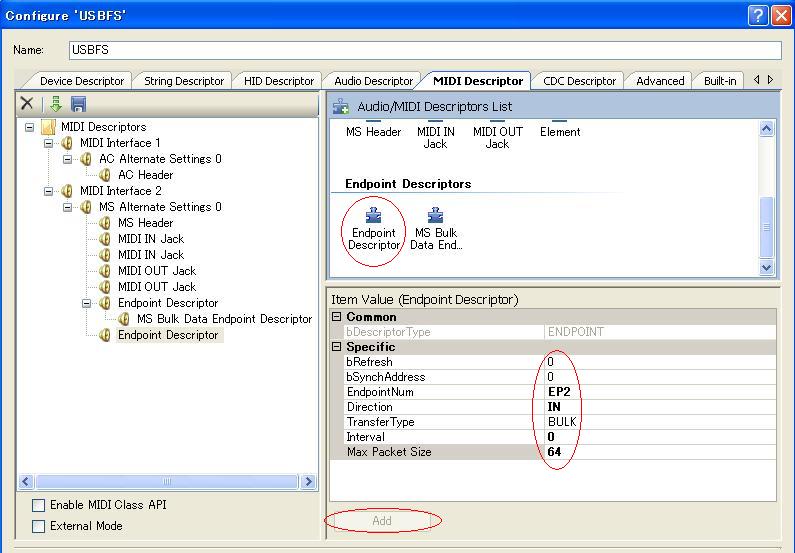Select MIDI IN Jack in the descriptors list
The image size is (795, 553).
click(436, 137)
